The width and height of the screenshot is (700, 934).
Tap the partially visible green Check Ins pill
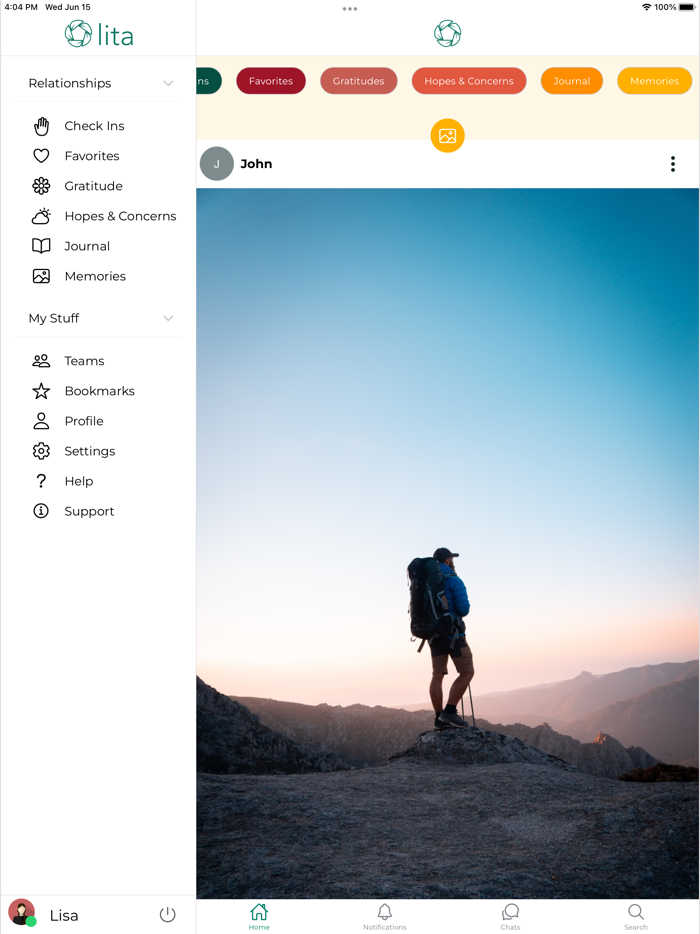(209, 81)
